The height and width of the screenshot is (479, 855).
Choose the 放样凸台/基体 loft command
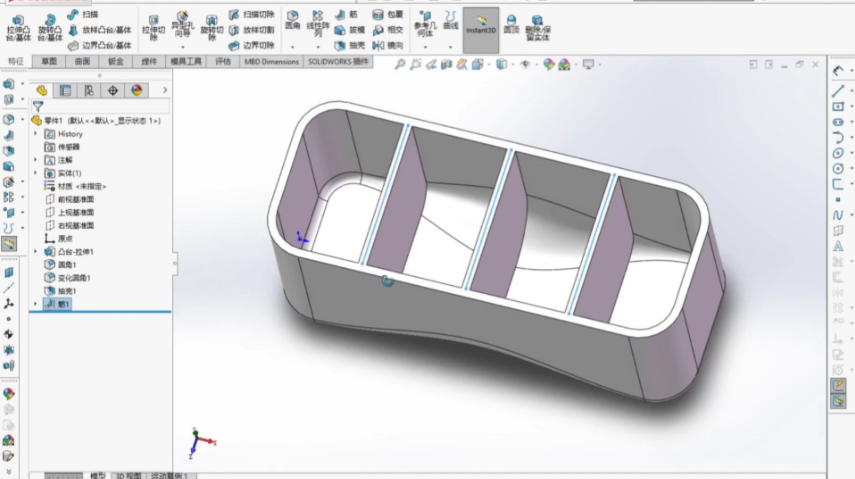[99, 30]
